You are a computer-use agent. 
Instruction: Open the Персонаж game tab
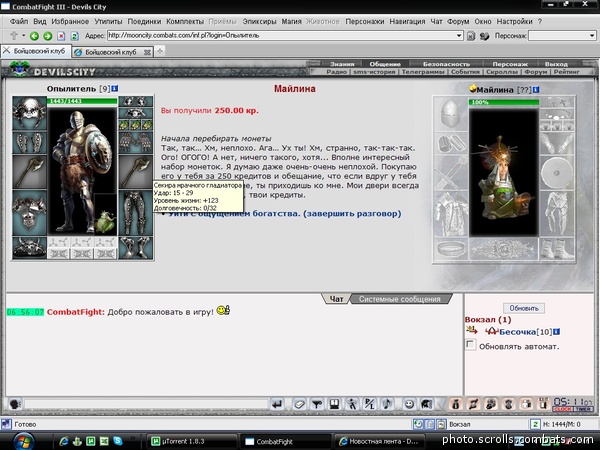[510, 64]
